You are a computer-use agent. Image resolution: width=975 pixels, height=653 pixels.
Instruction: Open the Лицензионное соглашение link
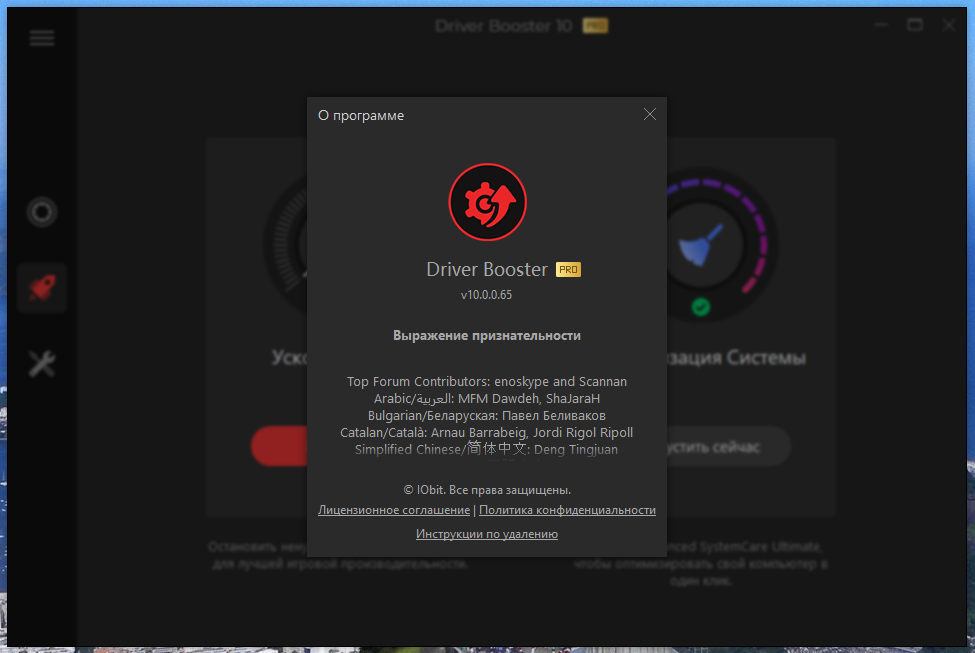[394, 510]
